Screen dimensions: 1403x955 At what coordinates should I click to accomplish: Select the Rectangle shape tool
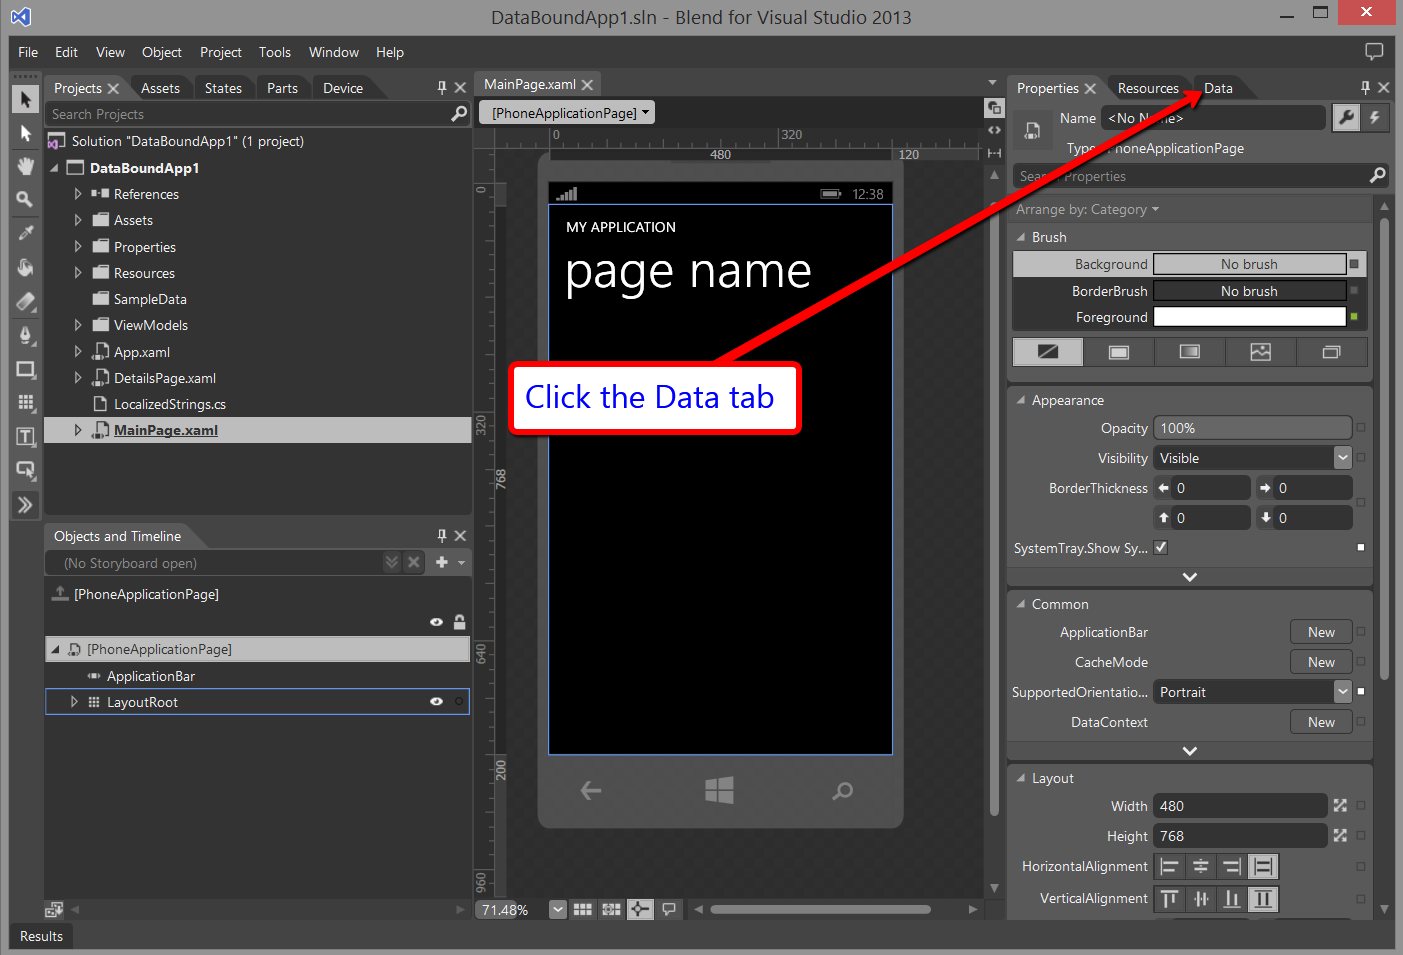(26, 369)
